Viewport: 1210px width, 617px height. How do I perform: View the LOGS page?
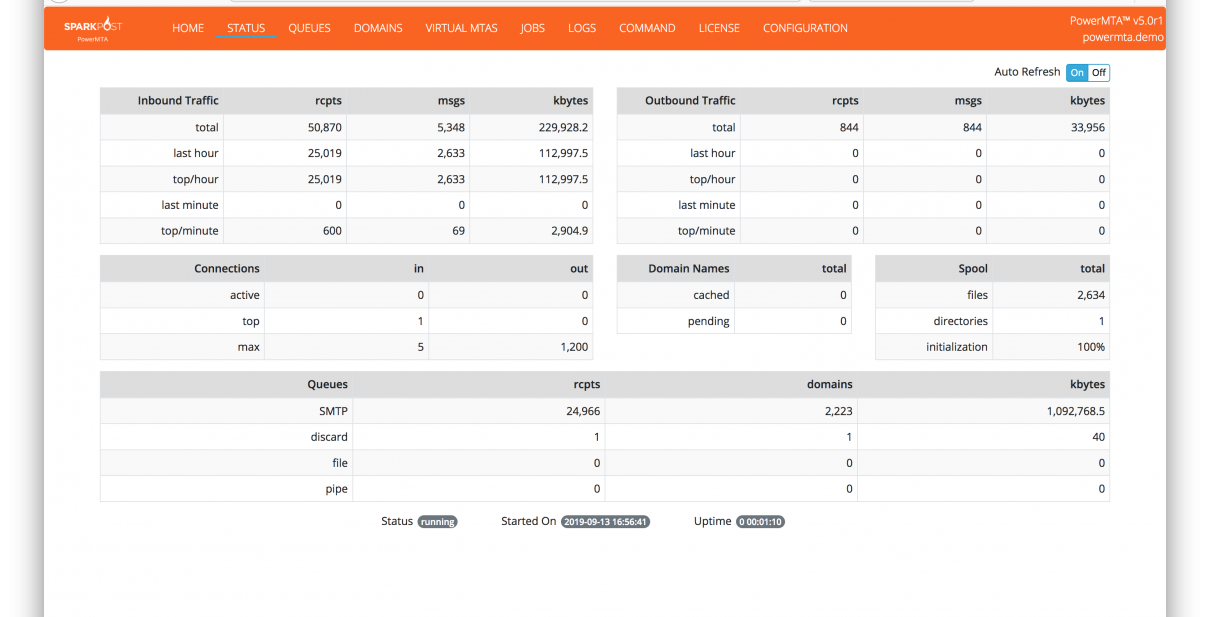tap(582, 28)
